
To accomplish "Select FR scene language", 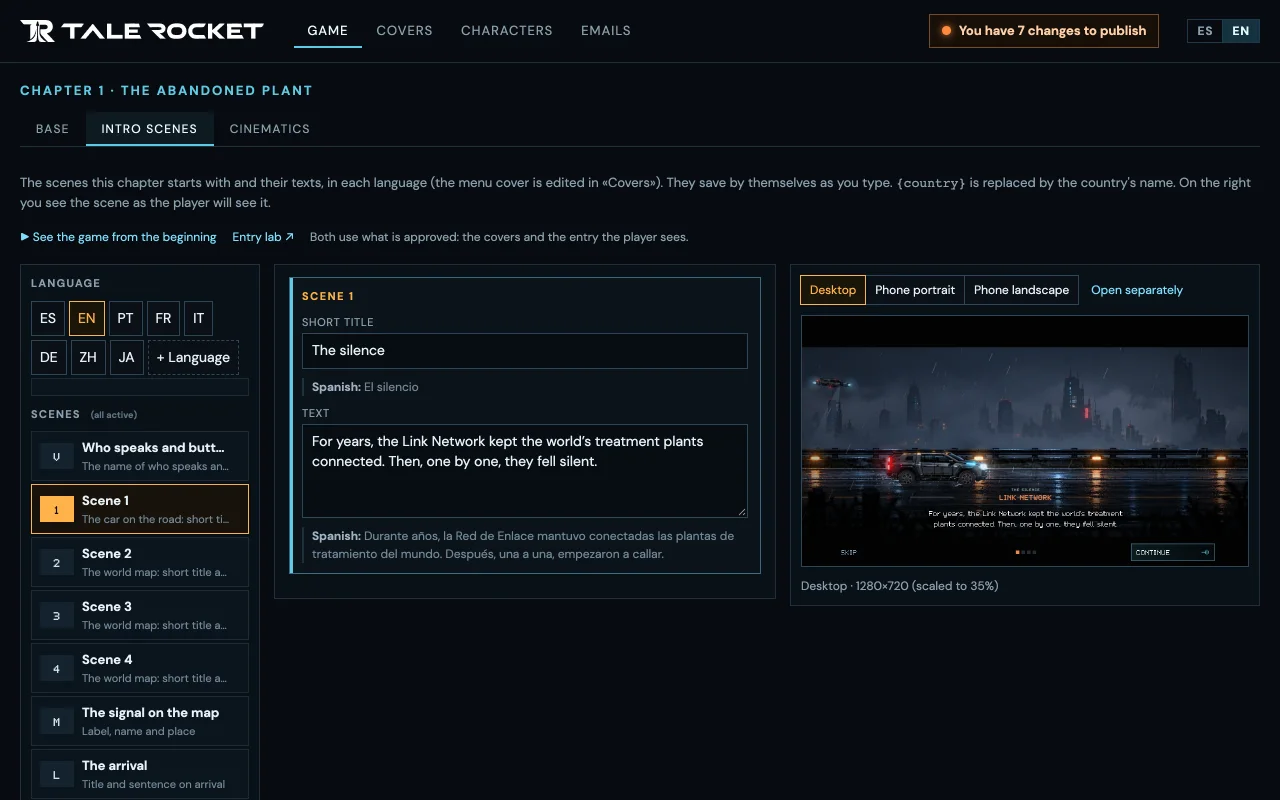I will point(164,318).
